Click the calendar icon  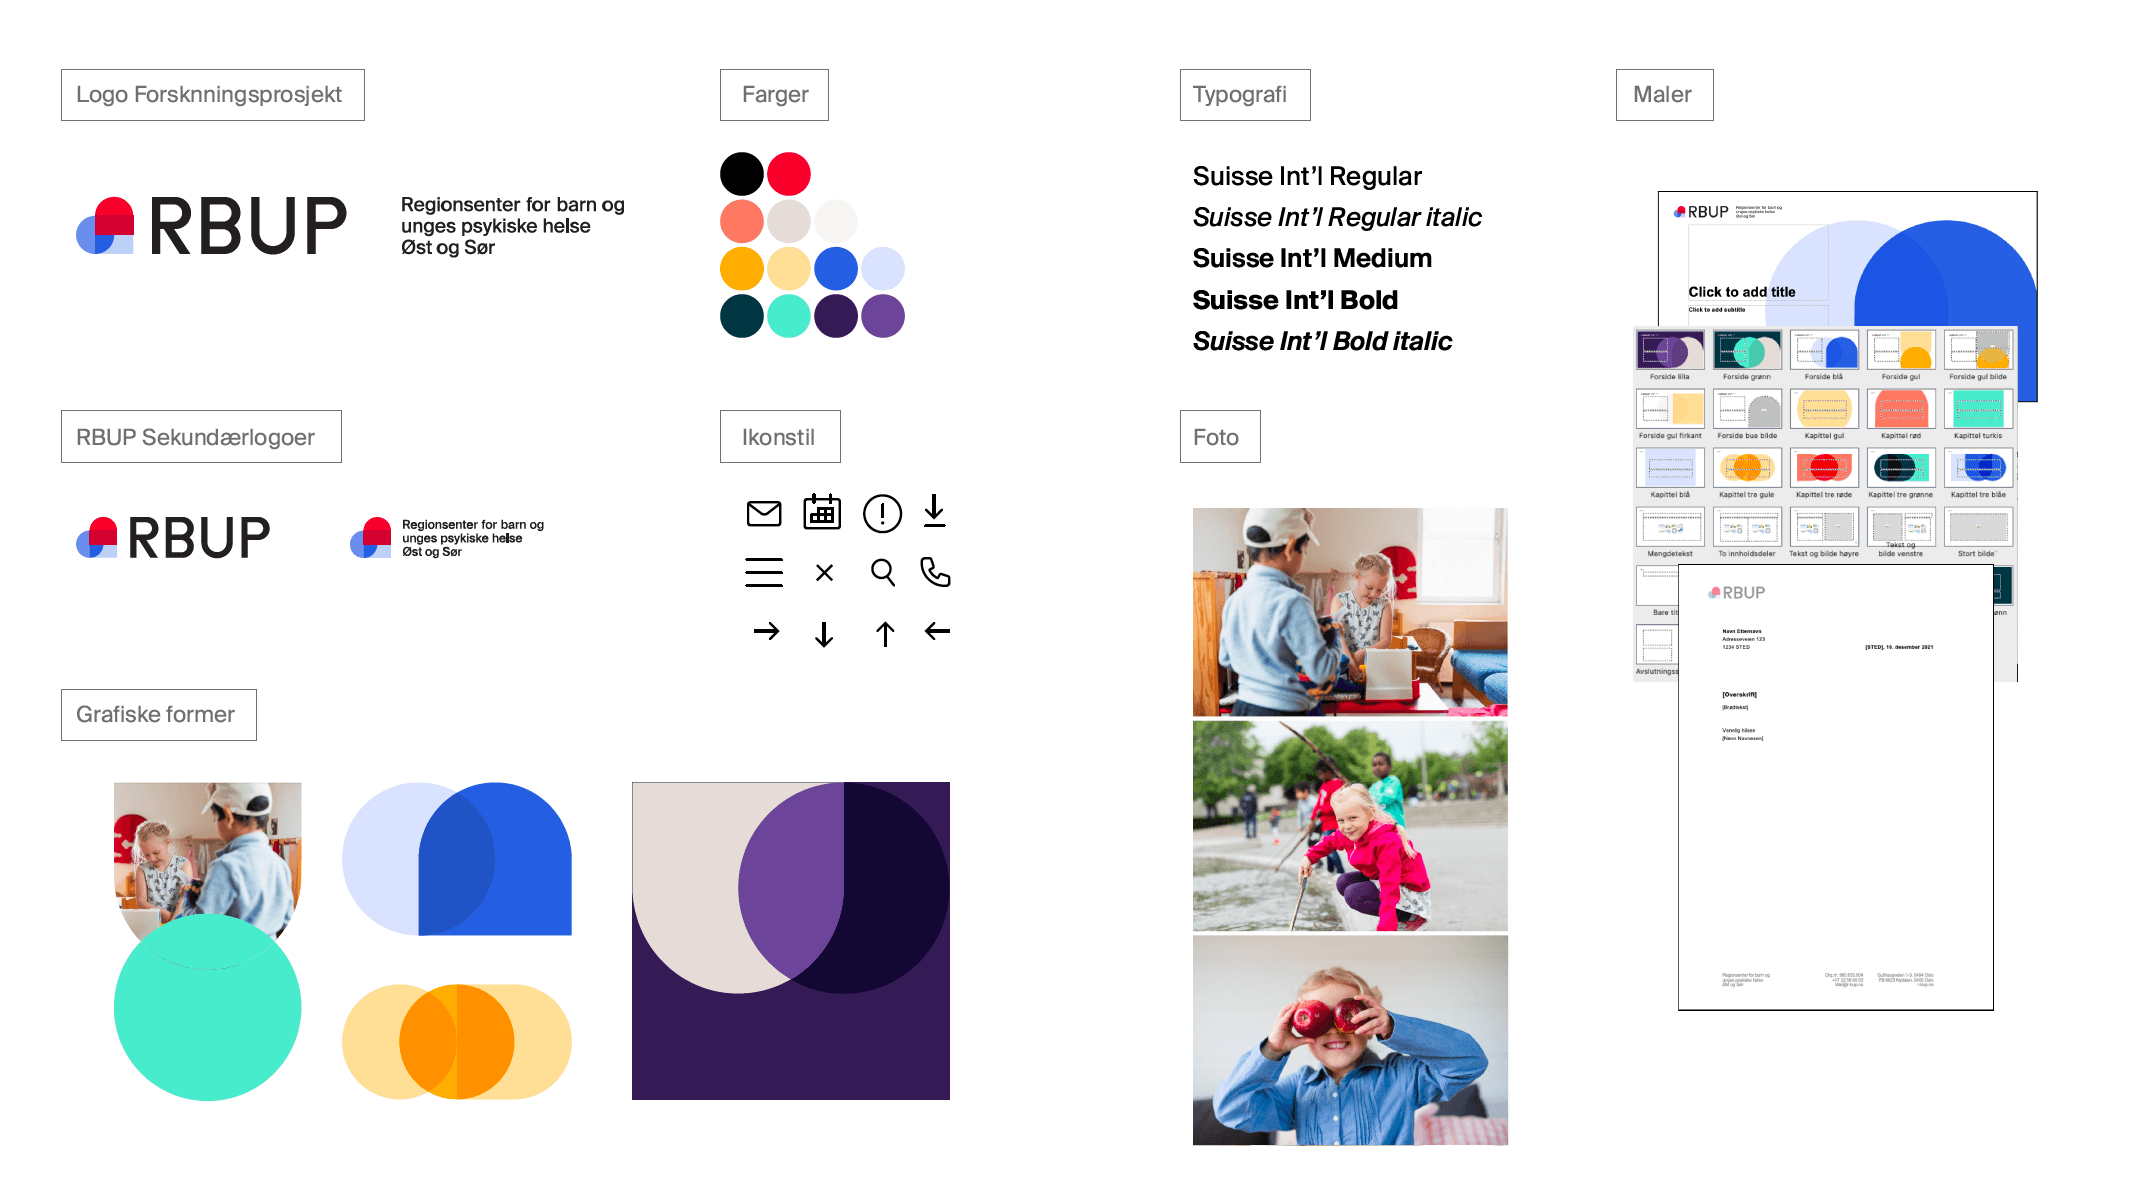822,512
